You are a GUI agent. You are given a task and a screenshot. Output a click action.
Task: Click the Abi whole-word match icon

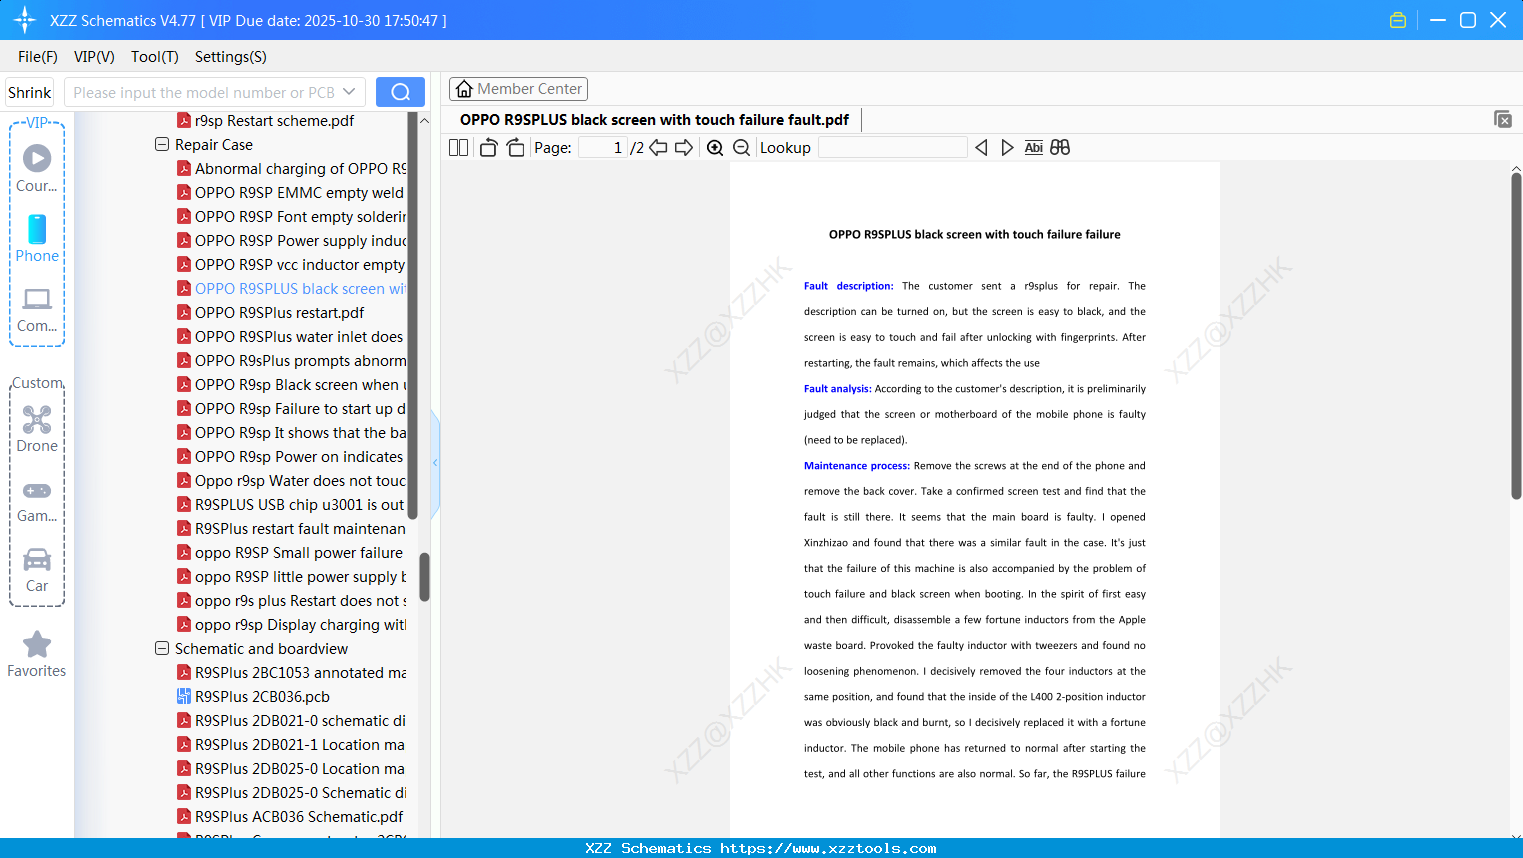click(x=1034, y=148)
